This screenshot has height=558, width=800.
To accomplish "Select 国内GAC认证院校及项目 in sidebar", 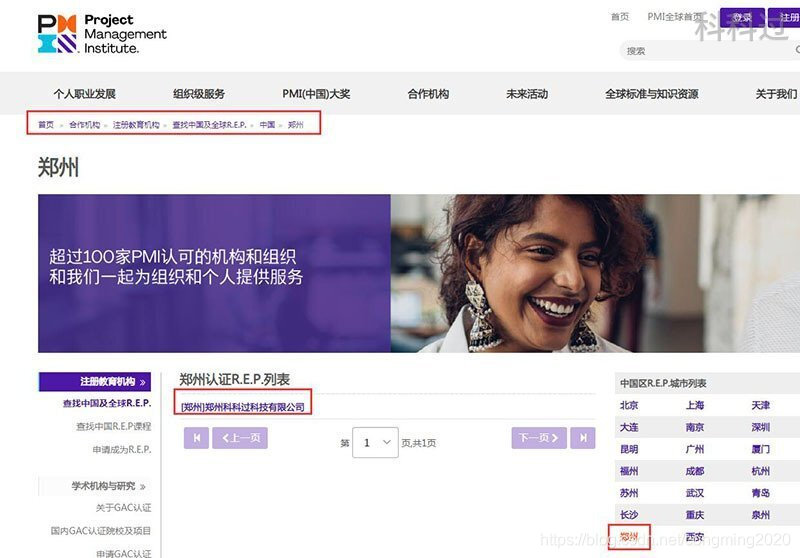I will [101, 531].
